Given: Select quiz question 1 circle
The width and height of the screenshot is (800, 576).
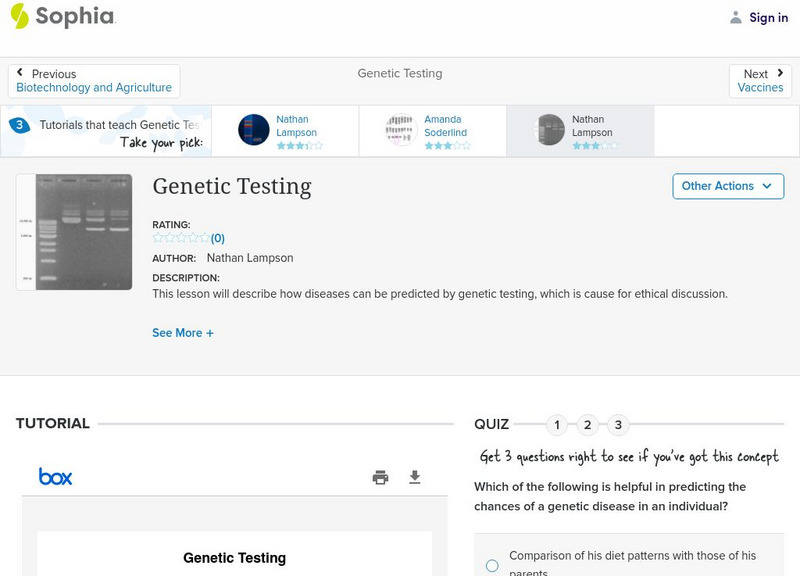Looking at the screenshot, I should click(x=557, y=425).
